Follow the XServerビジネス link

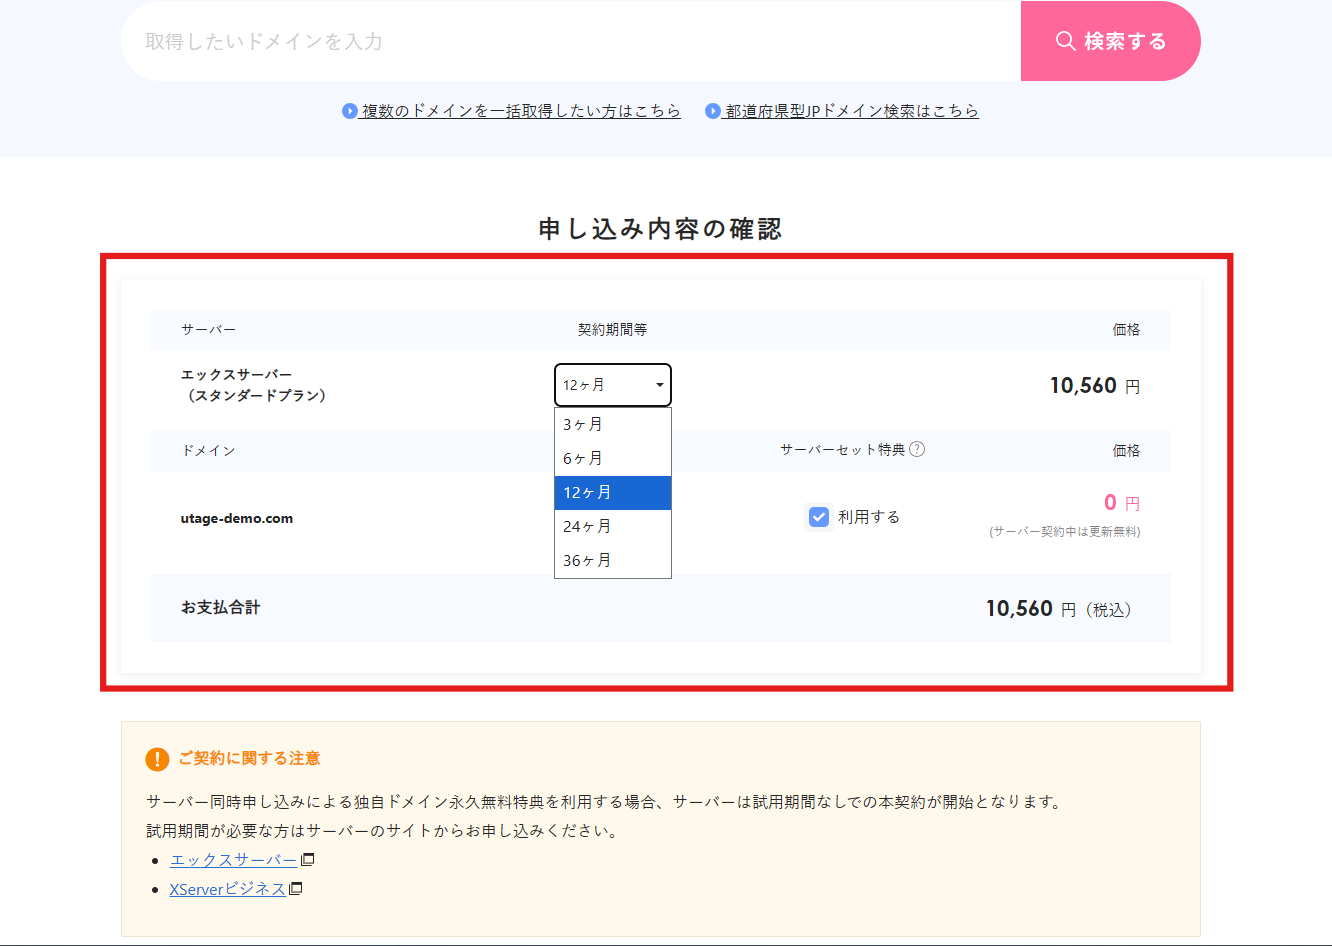227,889
